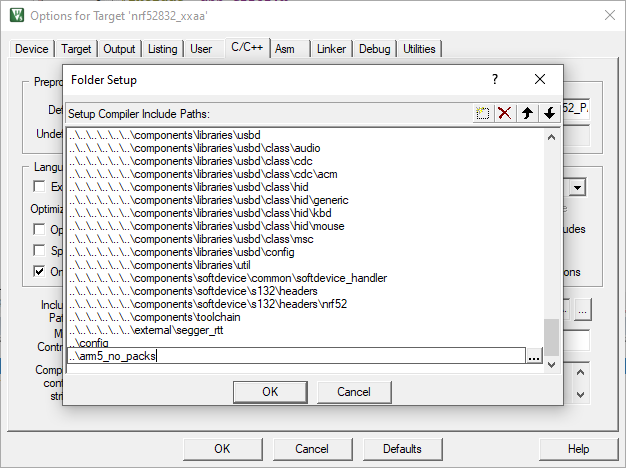Screen dimensions: 626x468
Task: Add a new include path entry
Action: pyautogui.click(x=483, y=113)
